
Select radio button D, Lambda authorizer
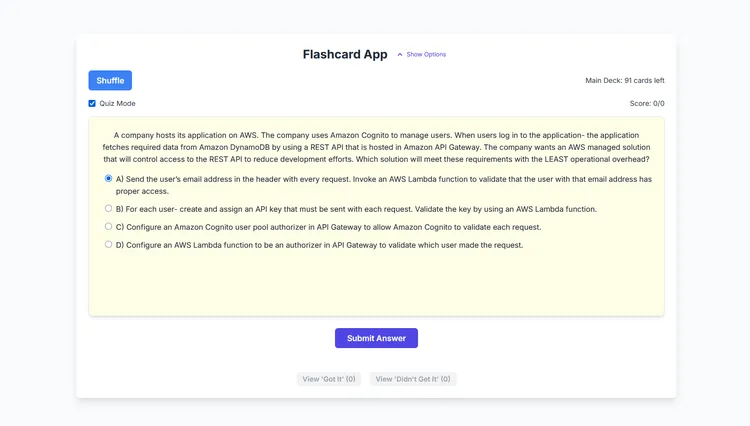[109, 244]
